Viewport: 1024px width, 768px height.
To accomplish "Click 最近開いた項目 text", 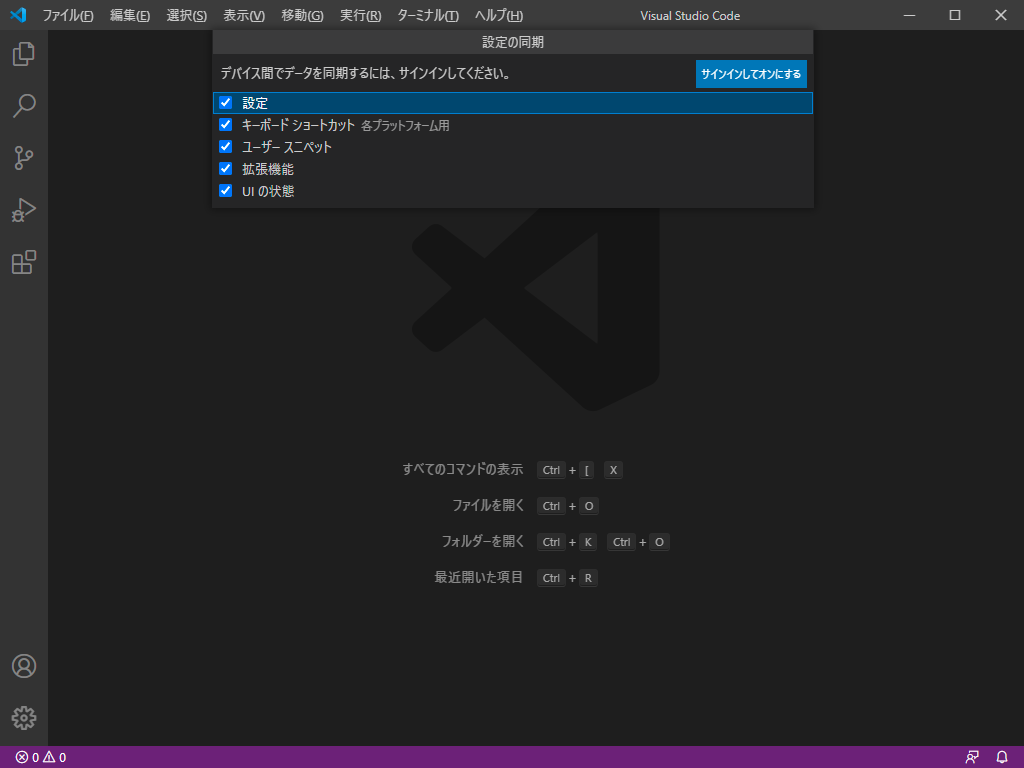I will pos(479,577).
